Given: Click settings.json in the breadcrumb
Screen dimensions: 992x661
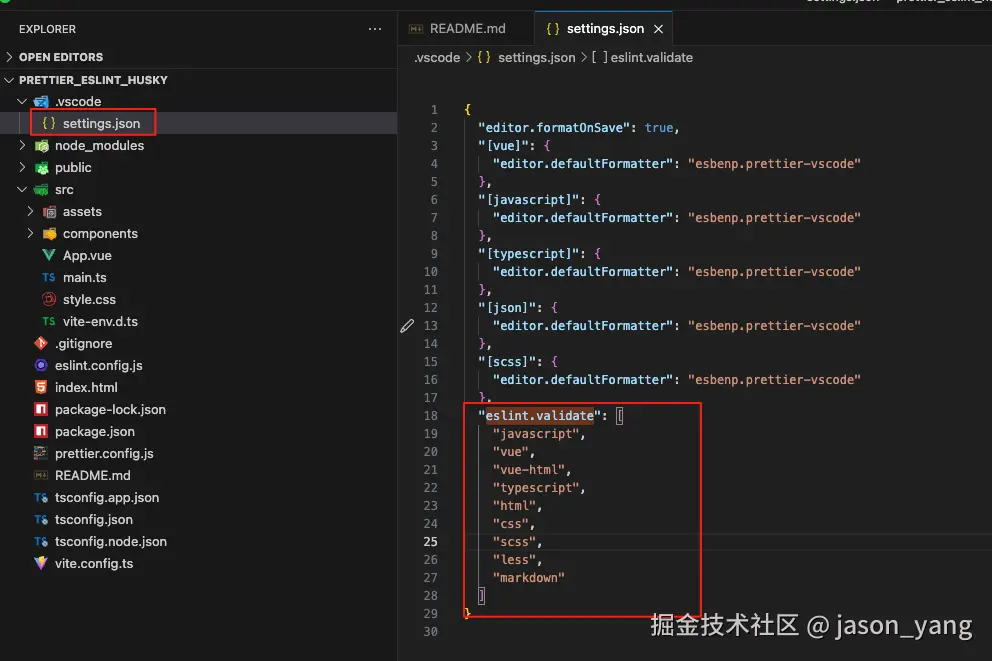Looking at the screenshot, I should 536,58.
